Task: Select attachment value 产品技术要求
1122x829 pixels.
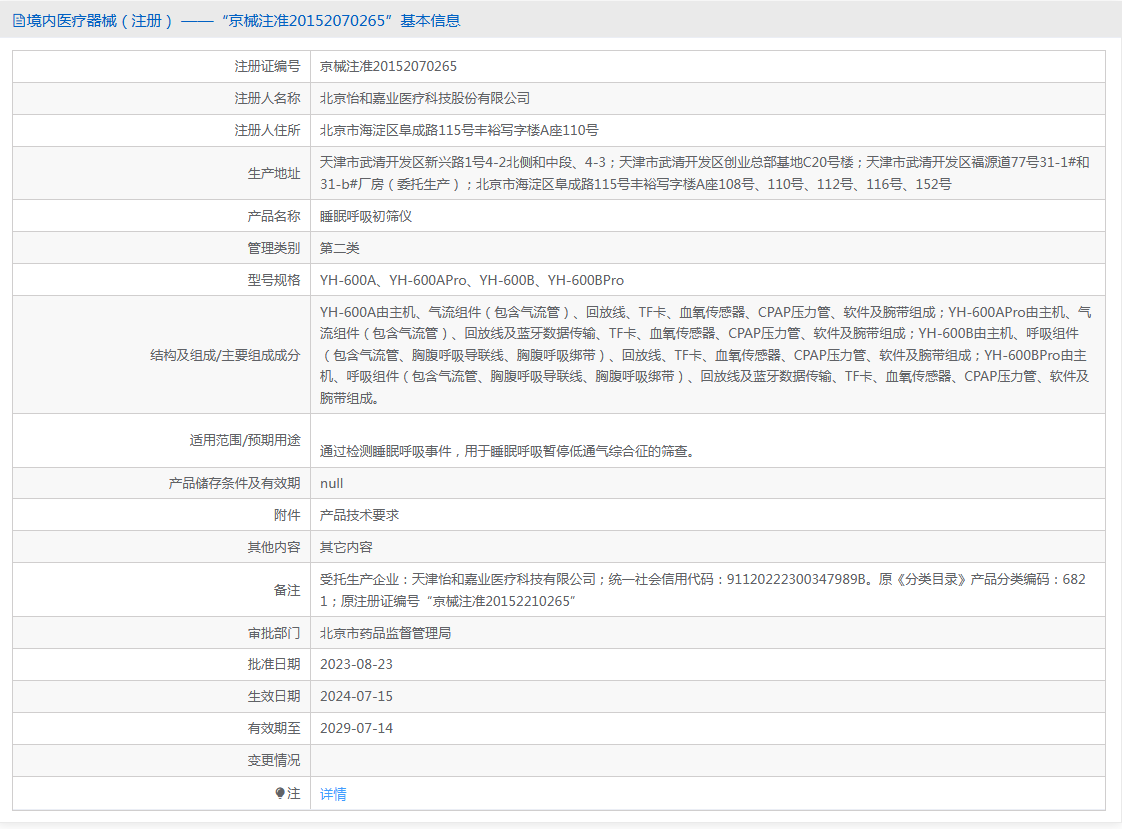Action: tap(359, 515)
